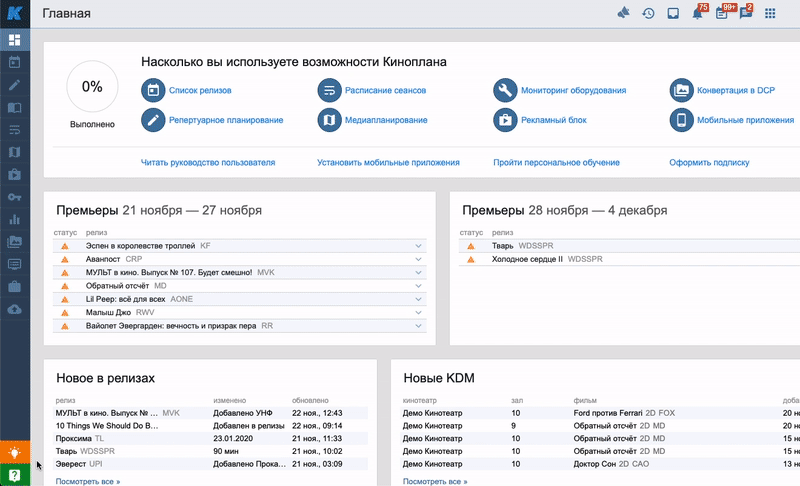Click the Оформить подписку link
Image resolution: width=800 pixels, height=486 pixels.
(x=709, y=162)
